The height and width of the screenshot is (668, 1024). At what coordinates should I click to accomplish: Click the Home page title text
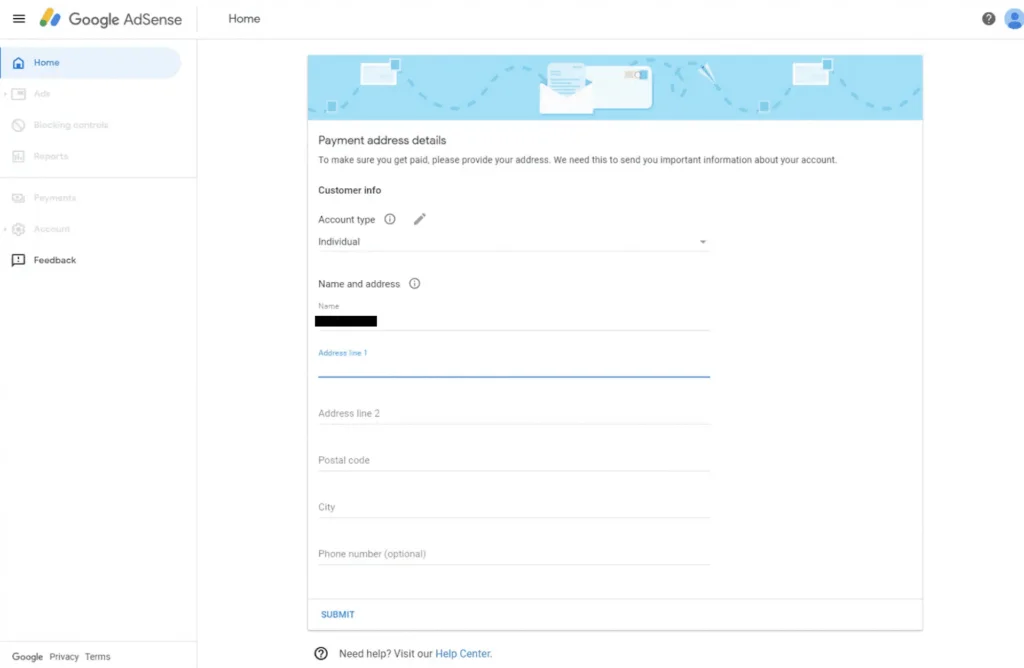click(x=244, y=19)
